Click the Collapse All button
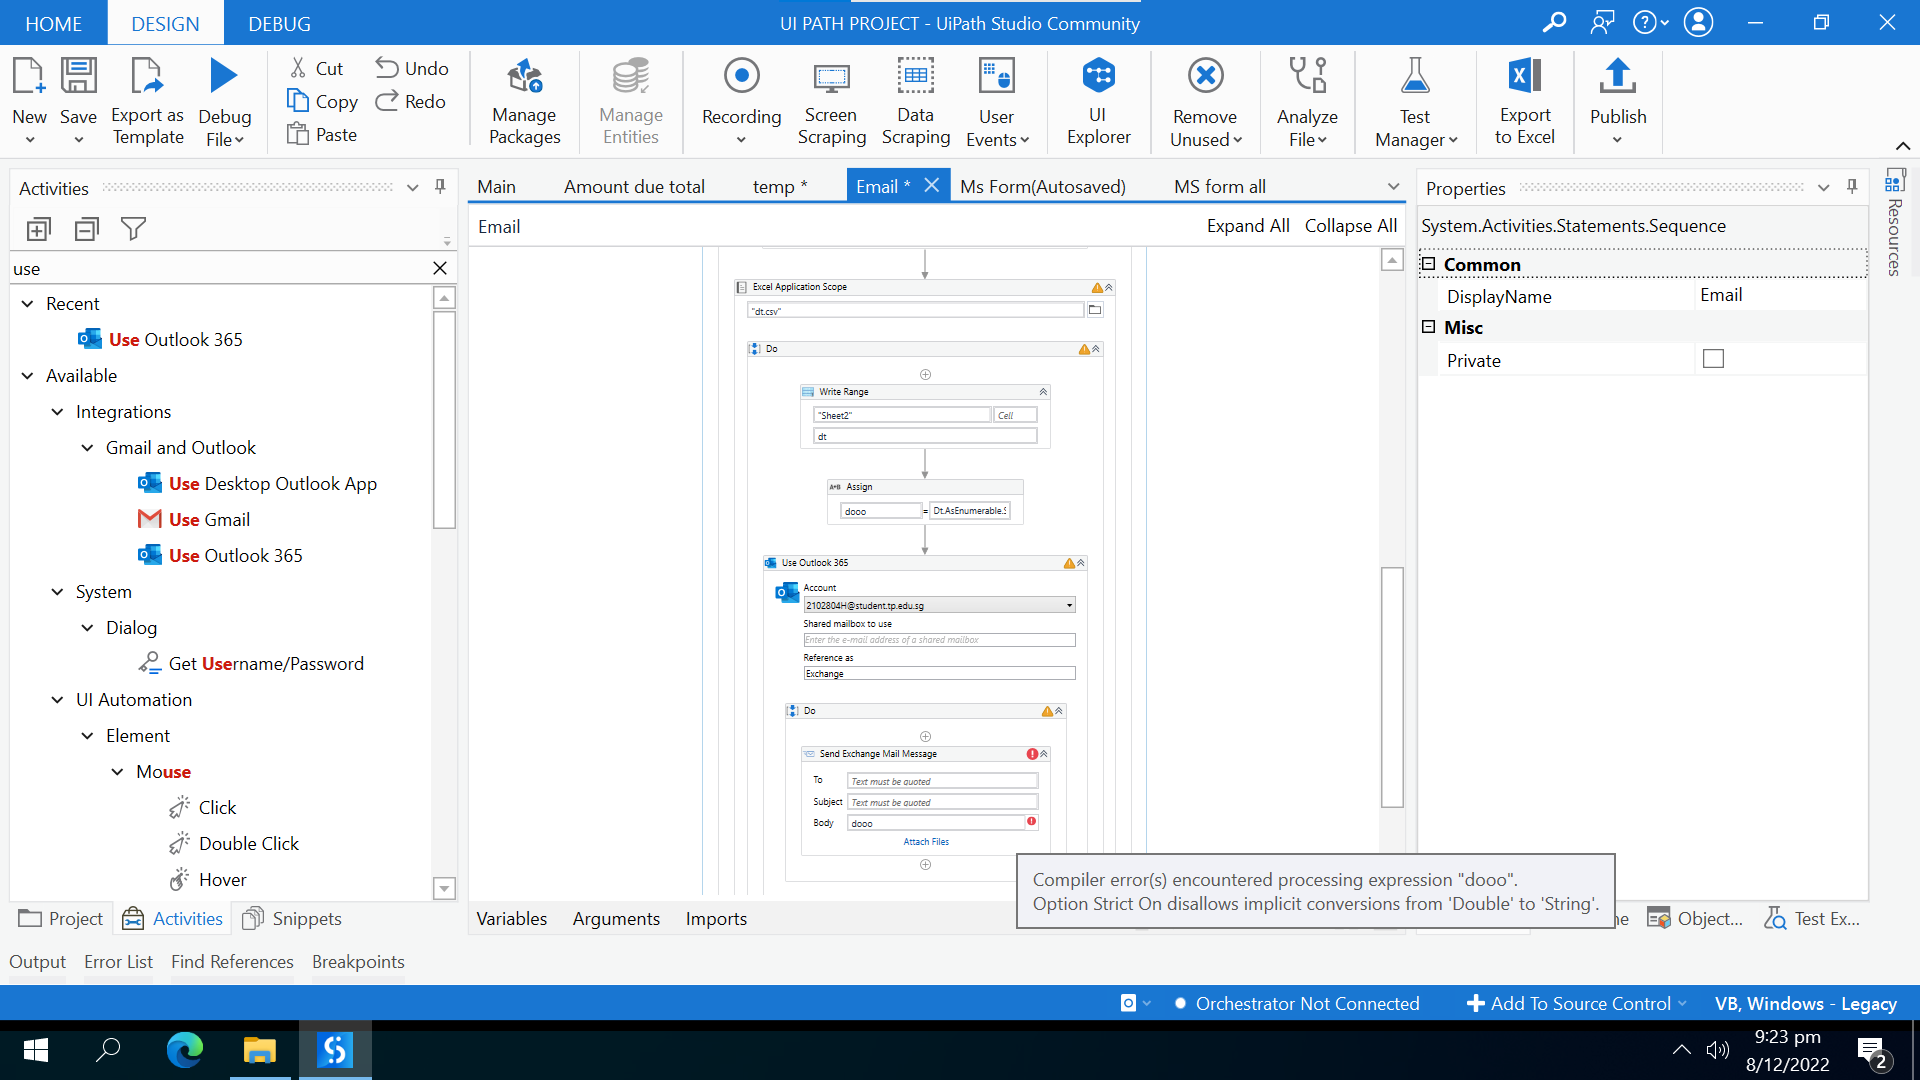 click(1350, 226)
